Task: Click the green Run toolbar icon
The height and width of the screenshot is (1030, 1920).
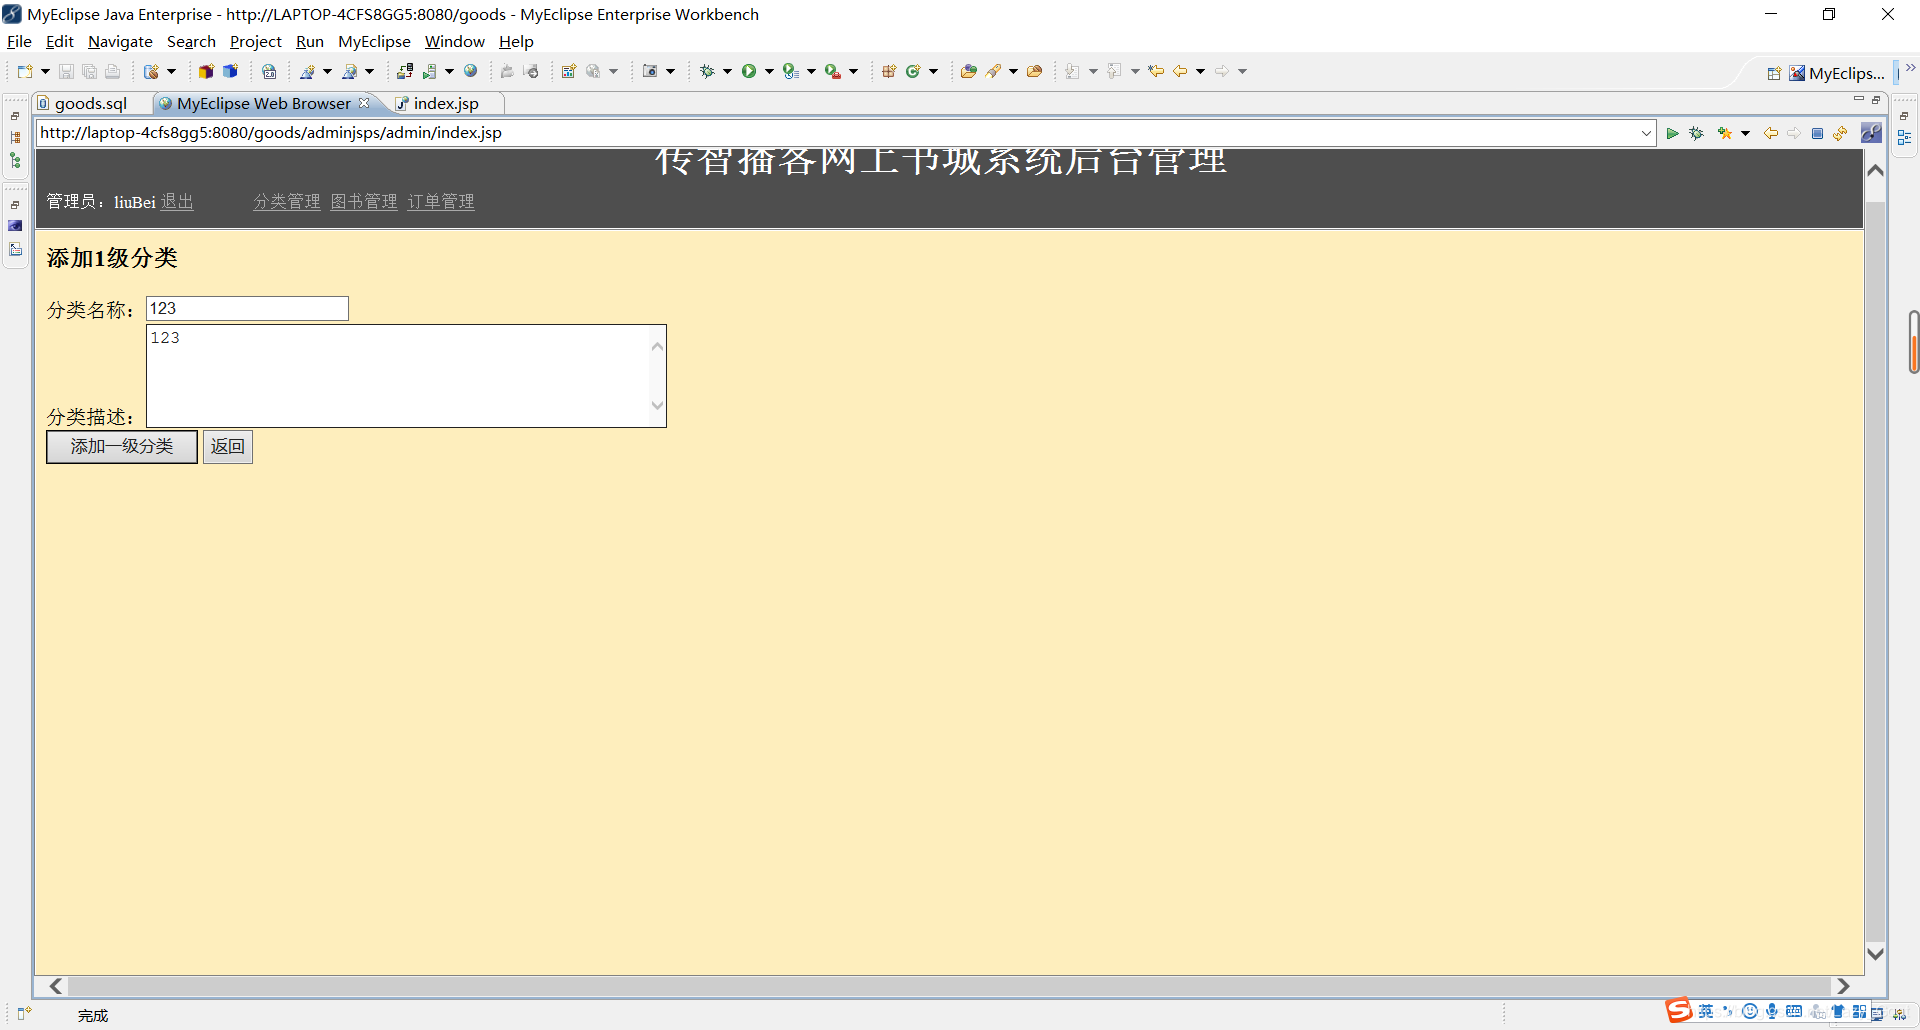Action: pos(748,71)
